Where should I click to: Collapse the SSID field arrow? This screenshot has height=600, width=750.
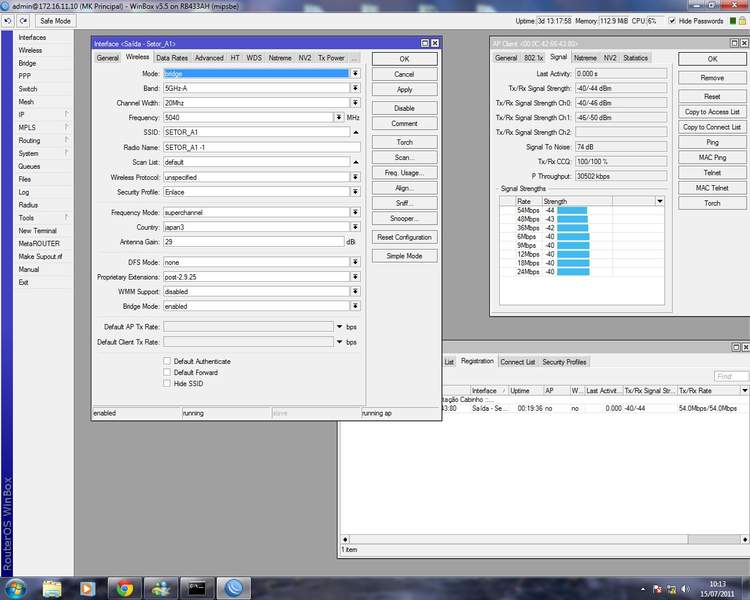point(356,133)
